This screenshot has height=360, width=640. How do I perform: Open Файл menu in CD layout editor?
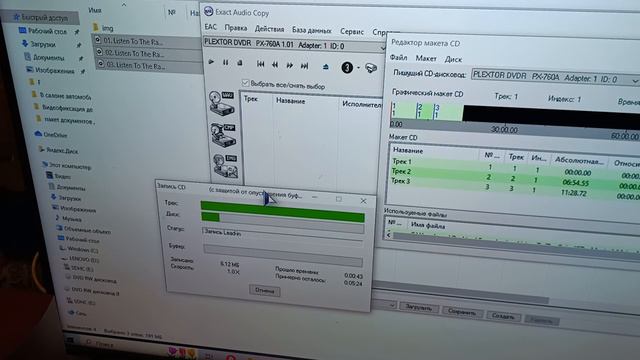pos(398,58)
